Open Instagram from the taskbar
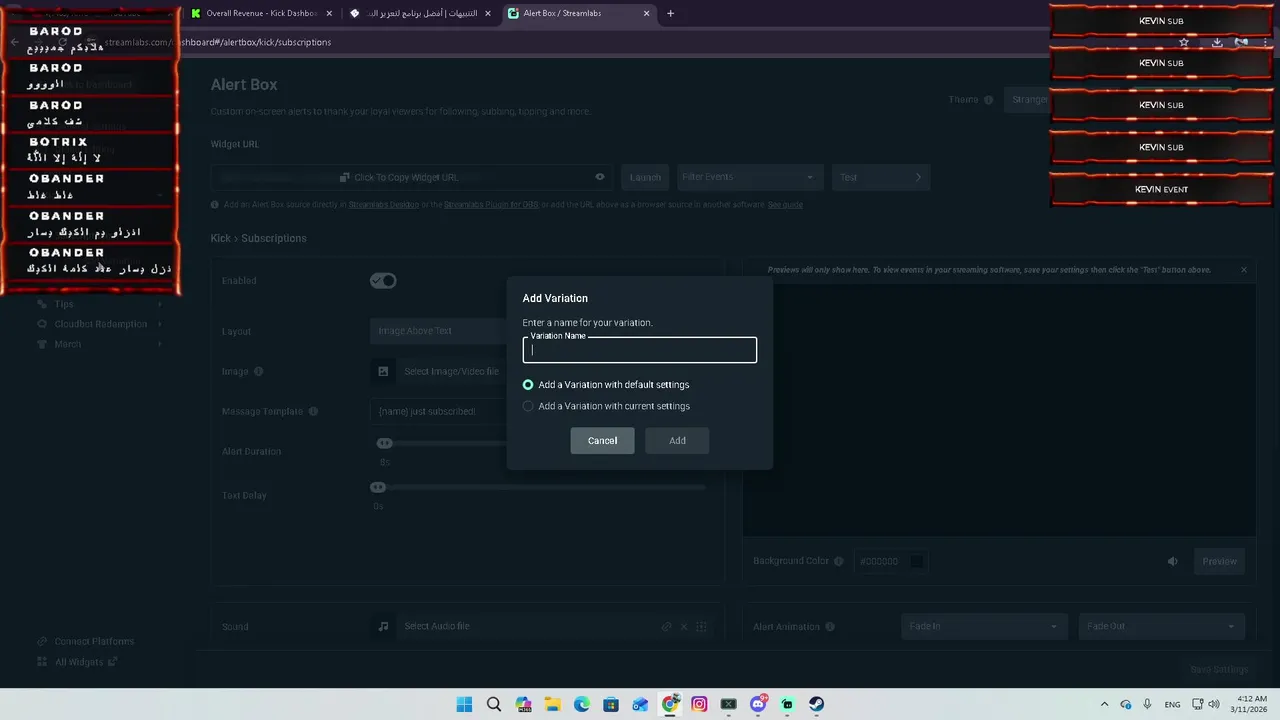This screenshot has height=720, width=1280. (x=699, y=704)
